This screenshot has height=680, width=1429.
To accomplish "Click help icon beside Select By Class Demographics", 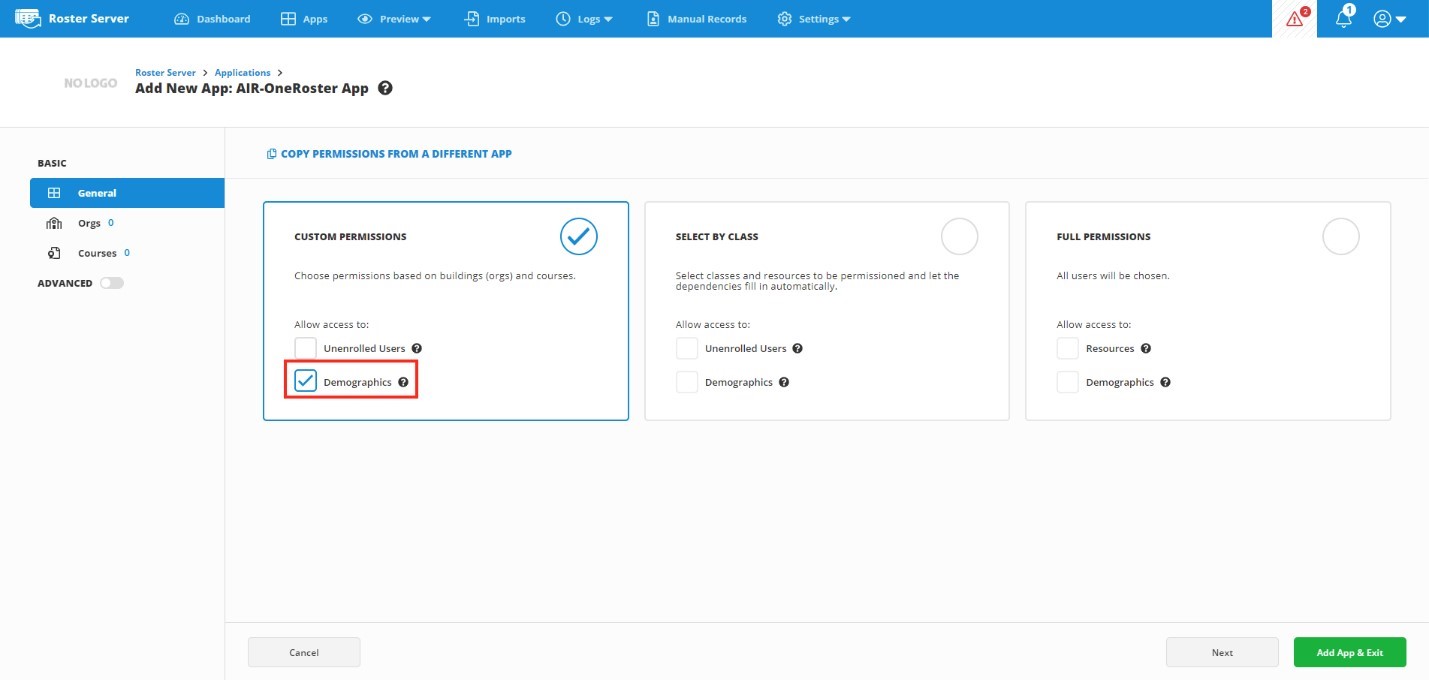I will click(x=784, y=383).
